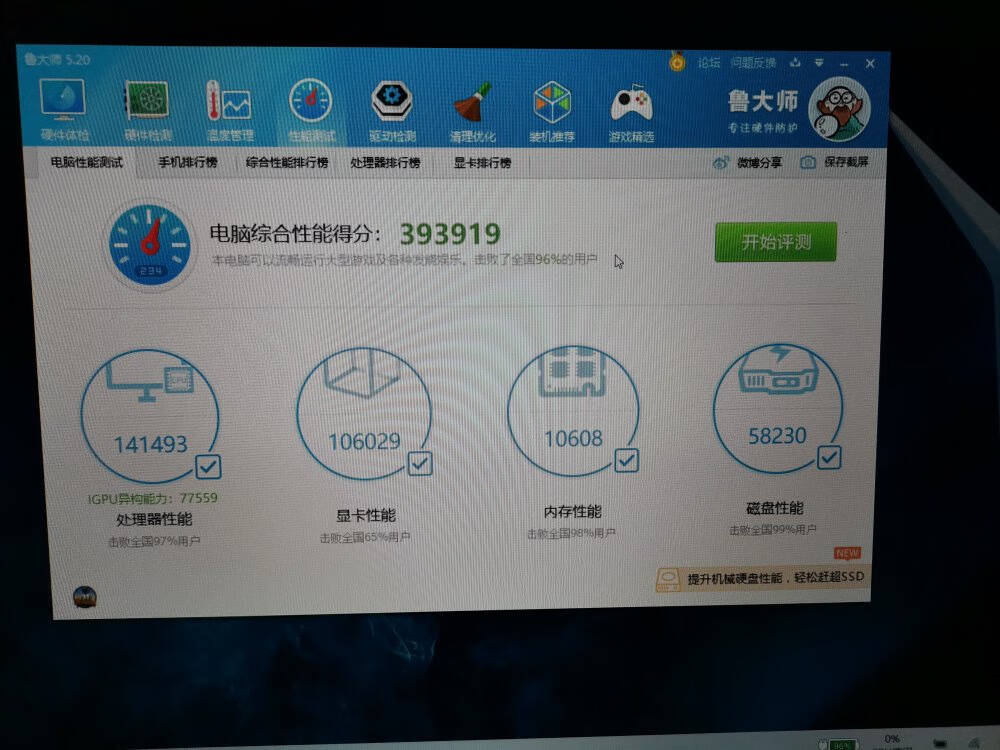
Task: Switch to the 综合性能排行榜 tab
Action: click(x=287, y=163)
